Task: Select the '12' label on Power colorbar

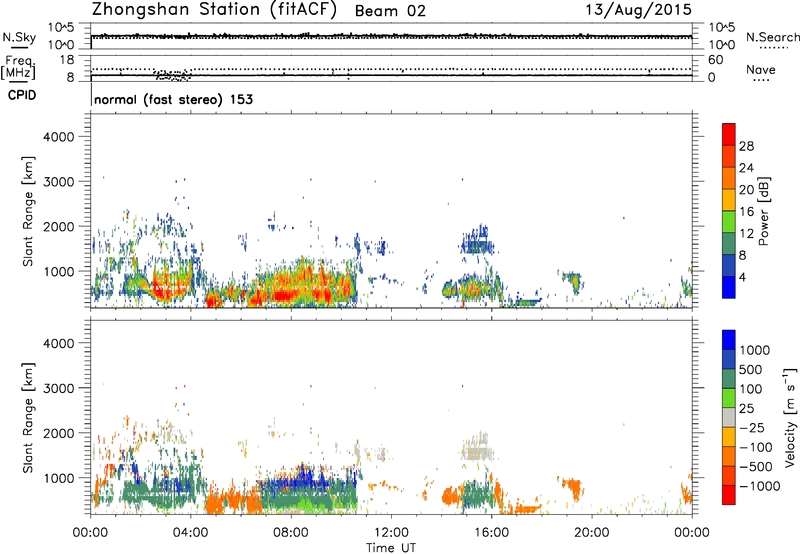Action: (x=746, y=234)
